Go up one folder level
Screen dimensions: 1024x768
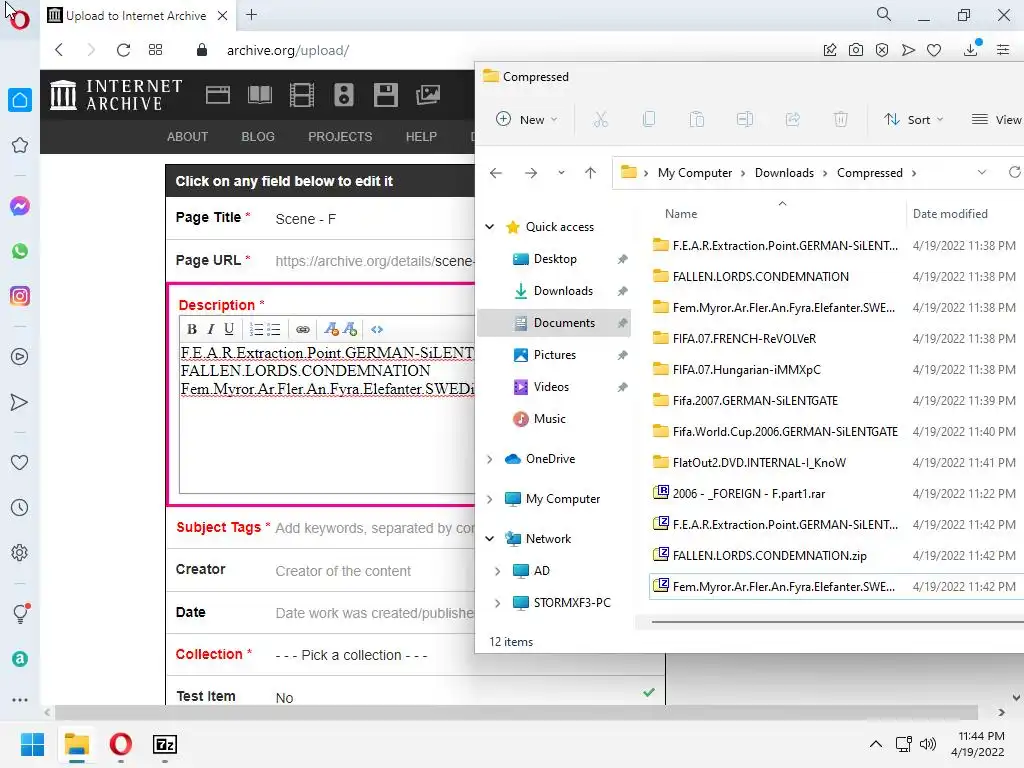click(590, 172)
